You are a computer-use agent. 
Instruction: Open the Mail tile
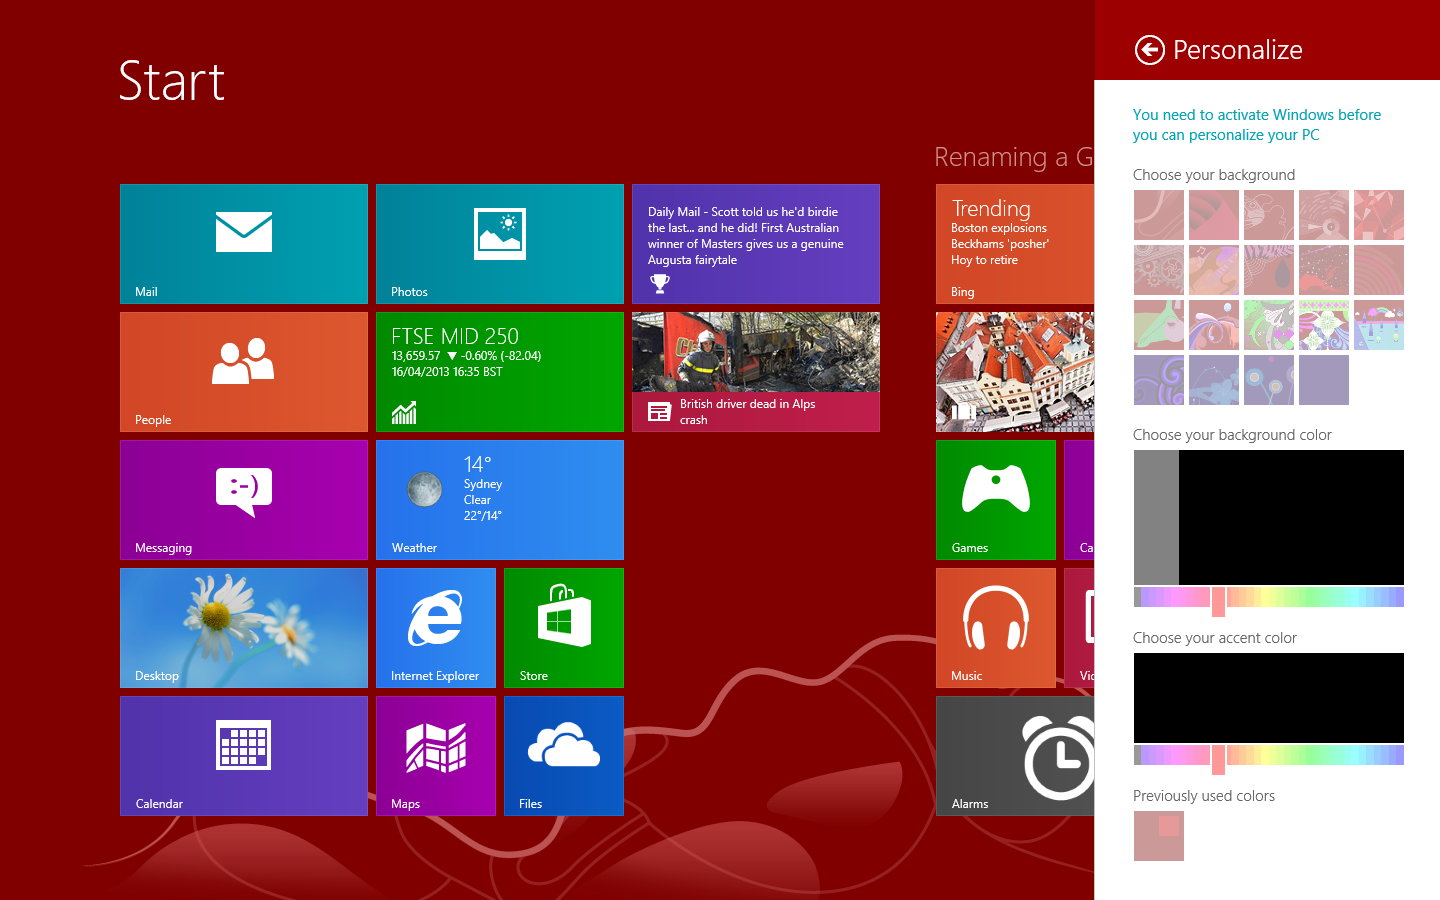(244, 244)
